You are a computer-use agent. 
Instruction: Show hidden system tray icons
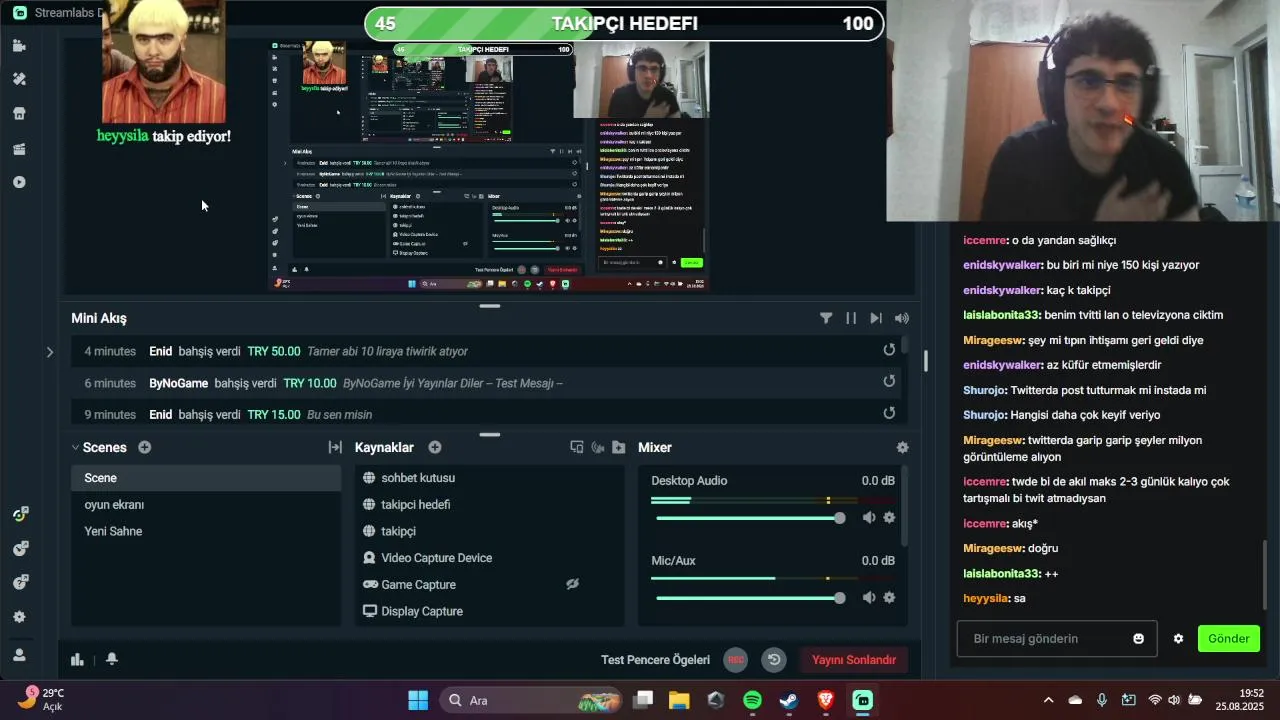pyautogui.click(x=1048, y=700)
